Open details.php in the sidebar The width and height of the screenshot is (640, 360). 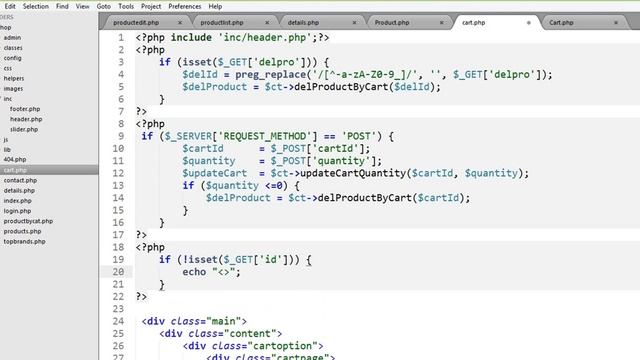point(19,191)
